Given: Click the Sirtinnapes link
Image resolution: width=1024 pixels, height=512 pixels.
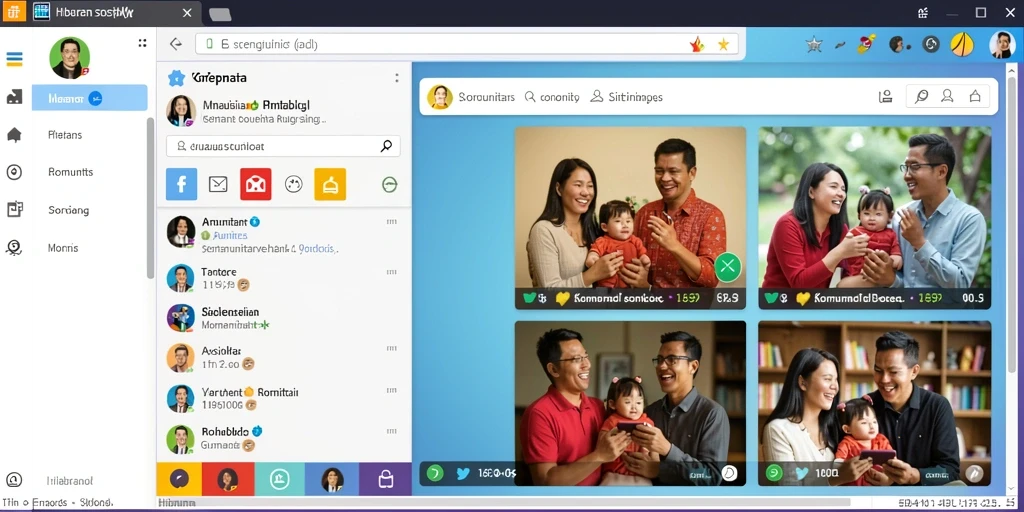Looking at the screenshot, I should 626,97.
